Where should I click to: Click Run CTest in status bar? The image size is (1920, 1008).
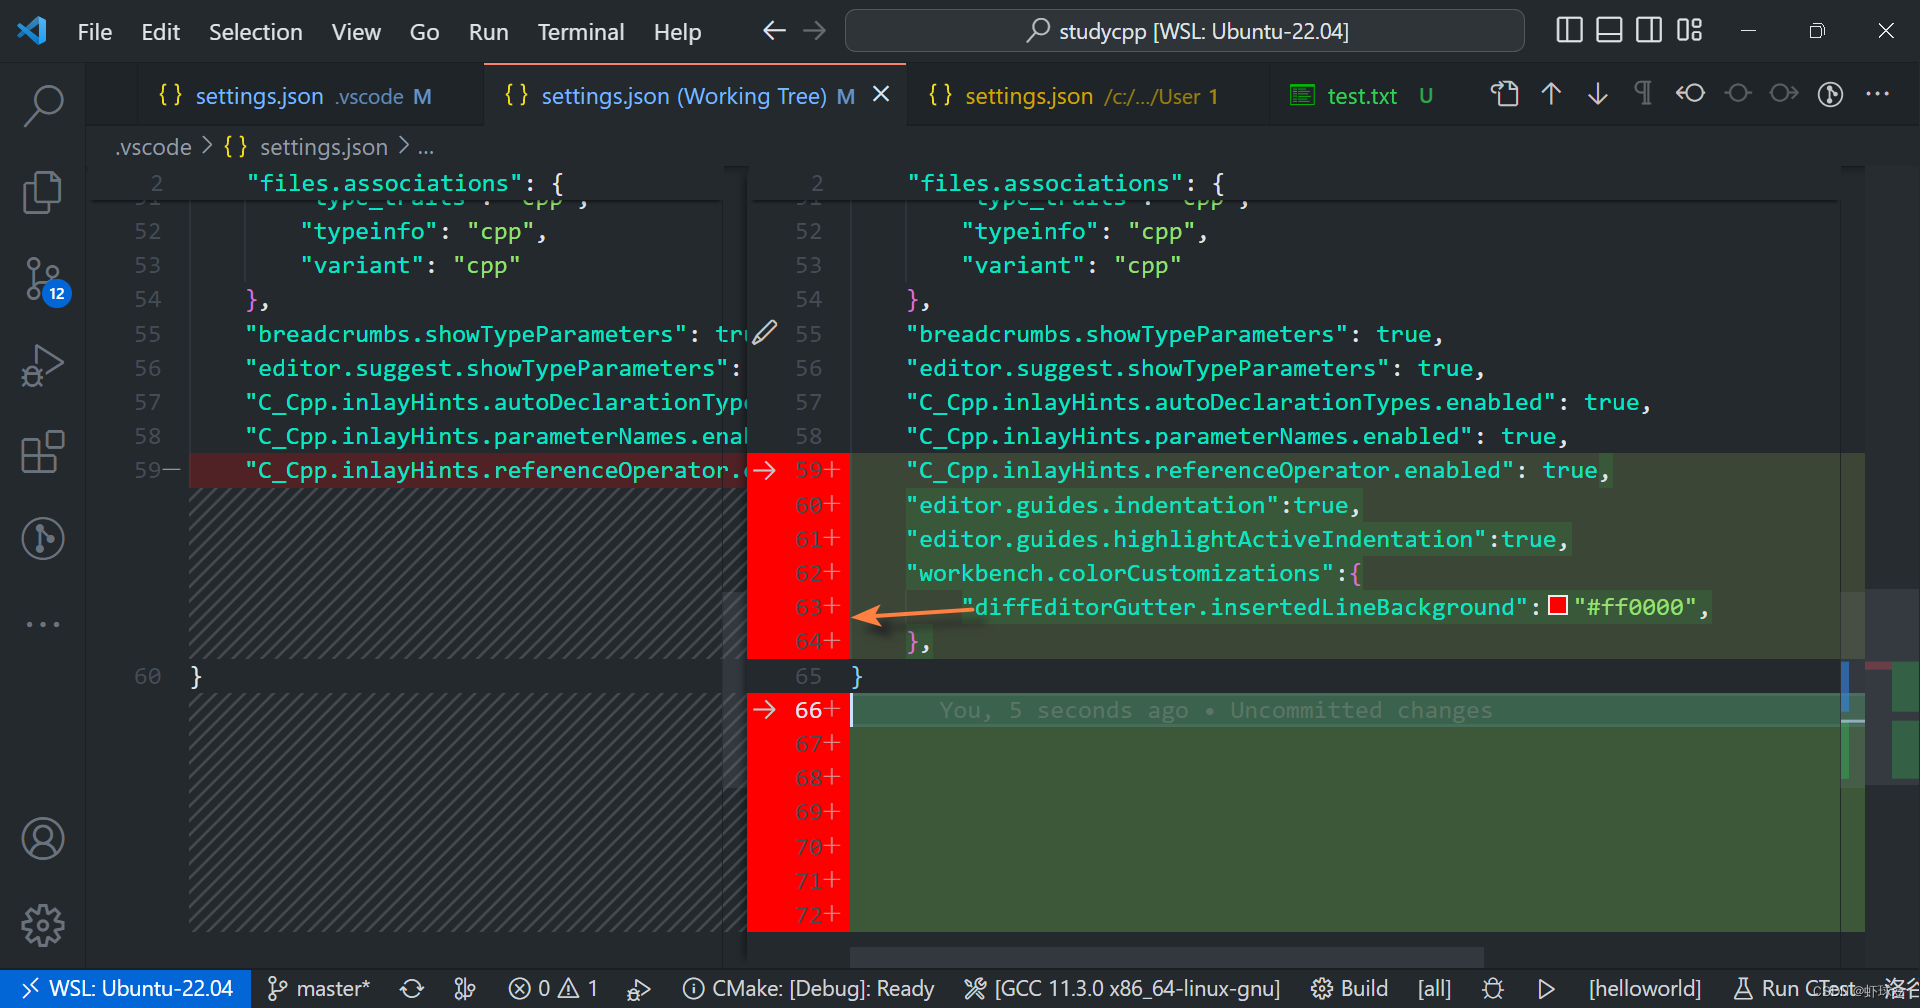(1795, 989)
